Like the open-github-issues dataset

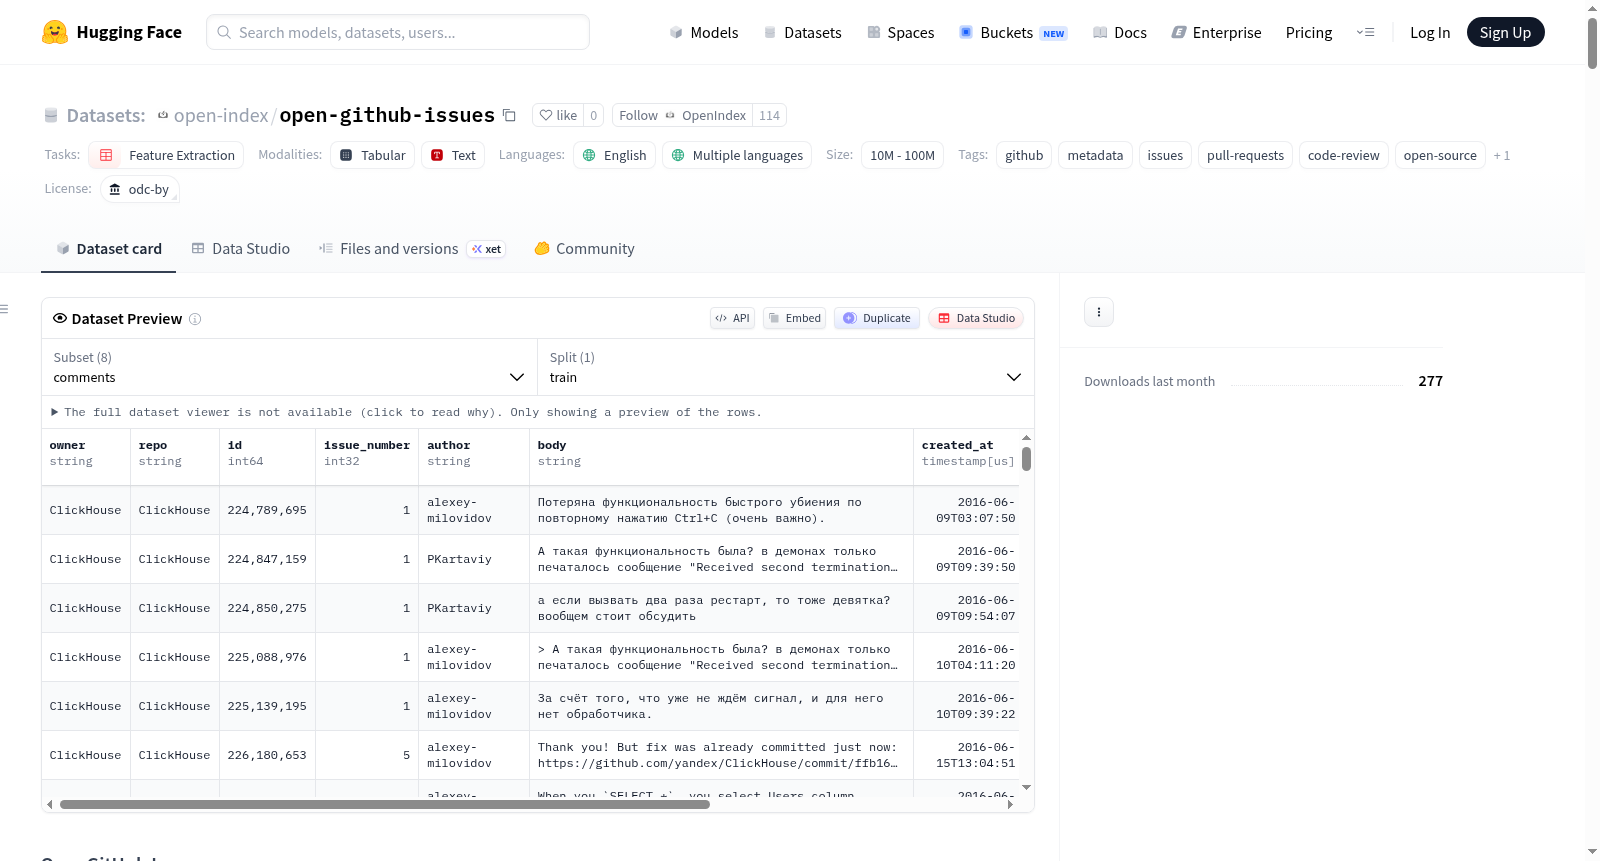(x=558, y=115)
